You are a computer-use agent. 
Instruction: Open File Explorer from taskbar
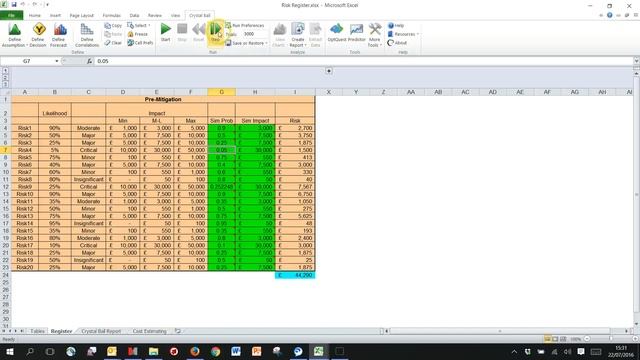[x=153, y=351]
